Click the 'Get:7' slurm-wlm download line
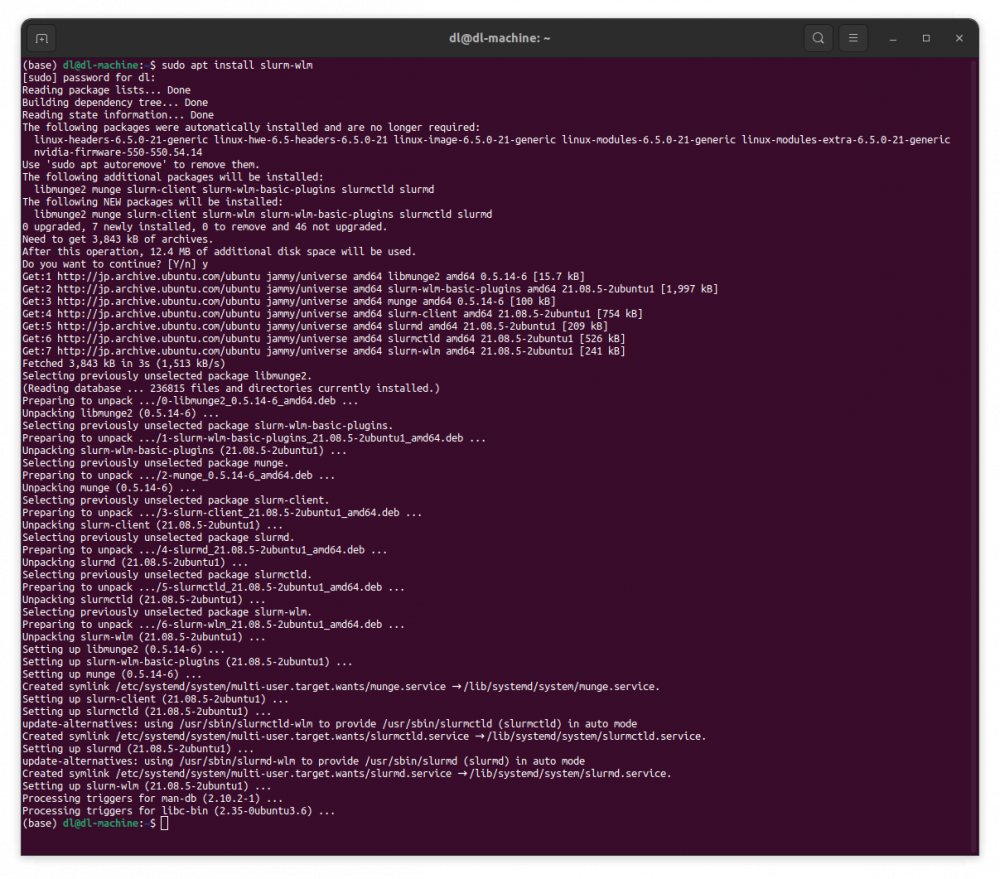 pyautogui.click(x=324, y=351)
